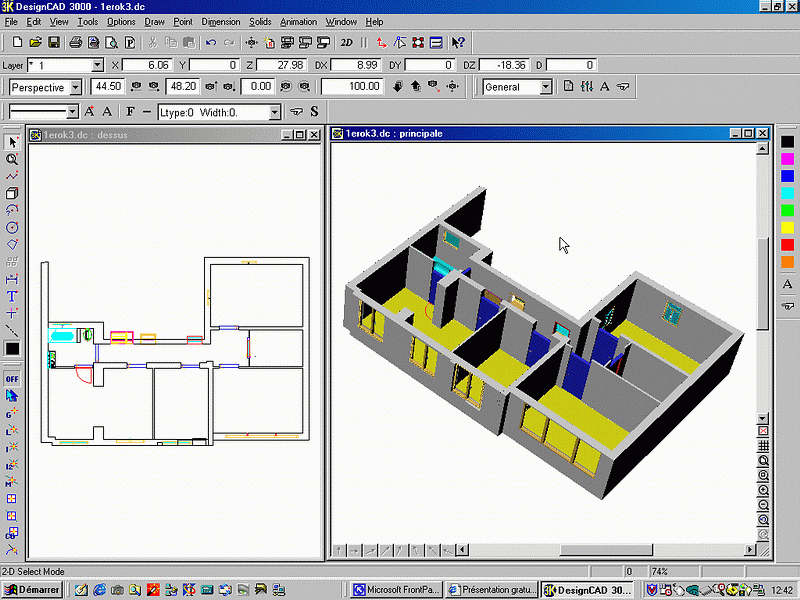
Task: Open the Animation menu
Action: click(298, 21)
